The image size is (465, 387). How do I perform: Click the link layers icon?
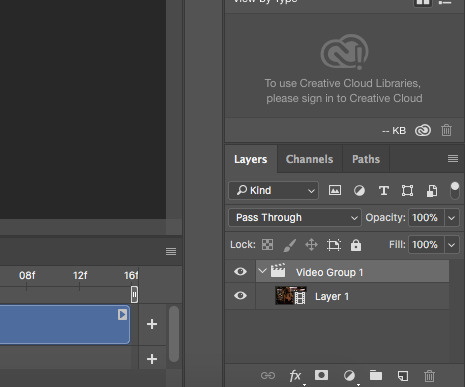tap(268, 376)
